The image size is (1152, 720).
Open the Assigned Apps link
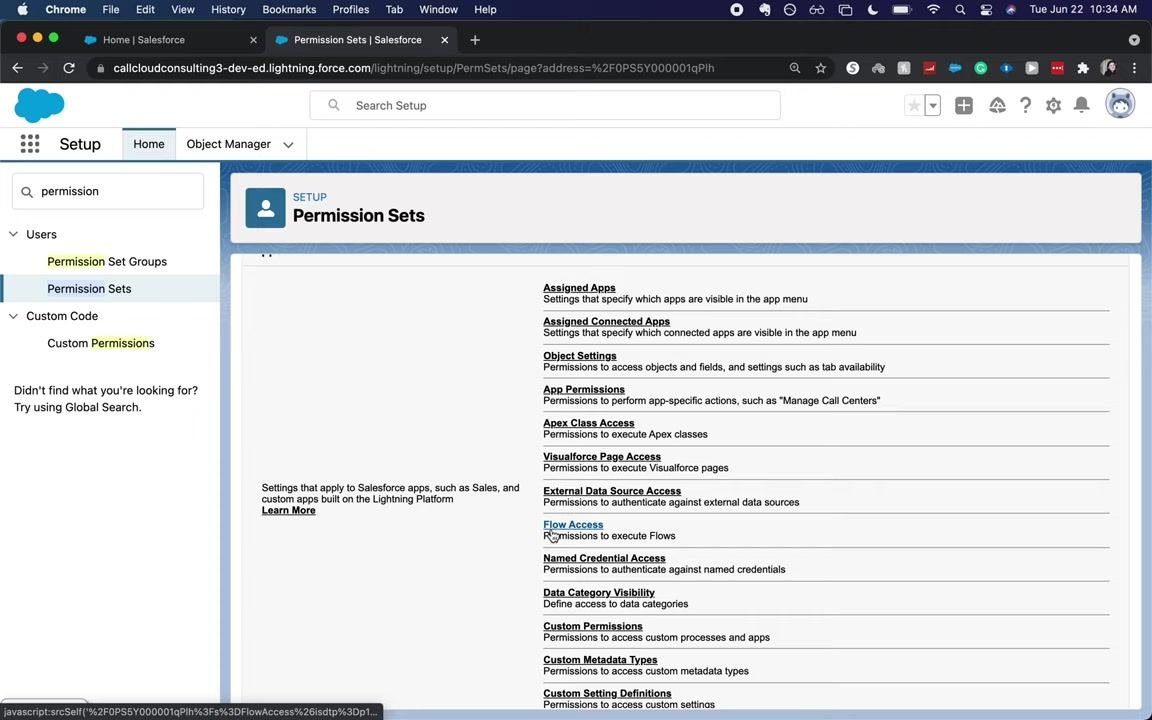click(579, 288)
